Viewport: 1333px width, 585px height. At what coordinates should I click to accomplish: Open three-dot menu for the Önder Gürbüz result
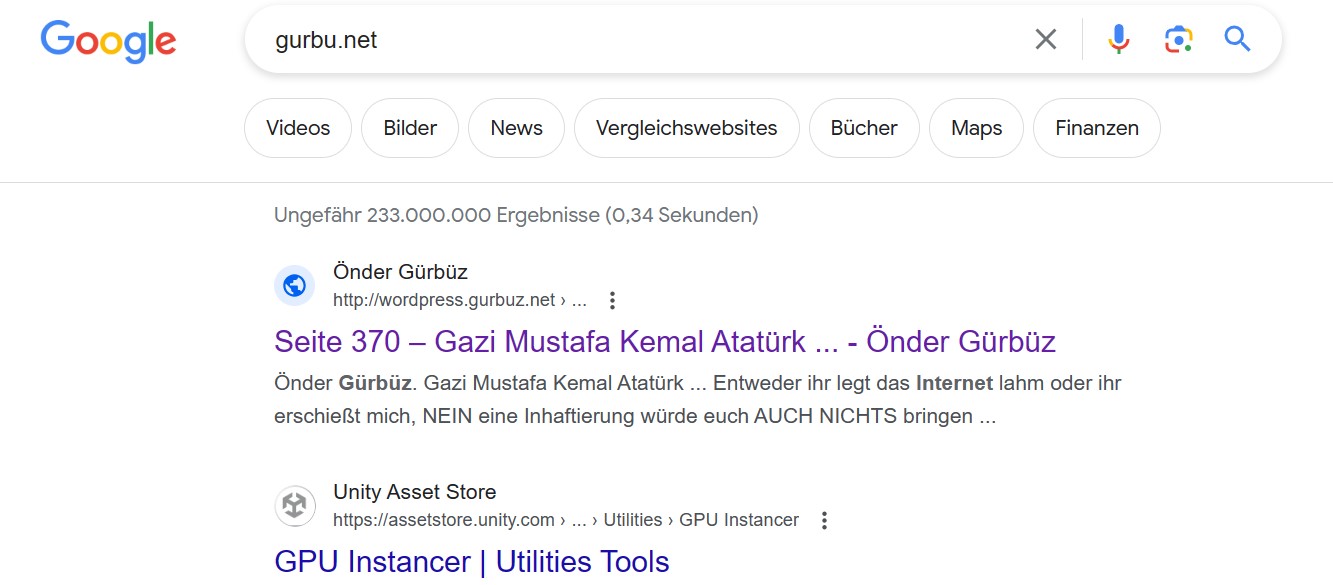(x=613, y=300)
